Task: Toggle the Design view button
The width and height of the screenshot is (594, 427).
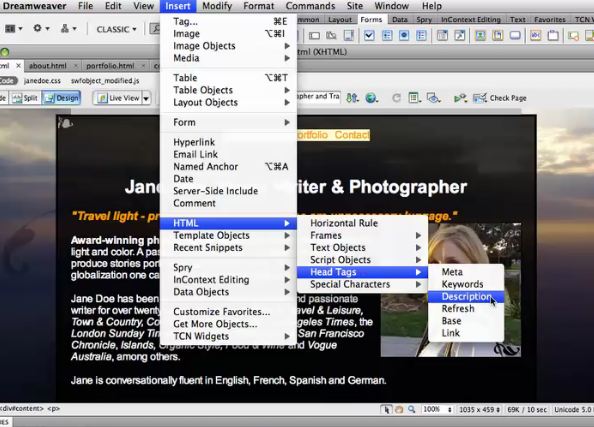Action: (61, 98)
